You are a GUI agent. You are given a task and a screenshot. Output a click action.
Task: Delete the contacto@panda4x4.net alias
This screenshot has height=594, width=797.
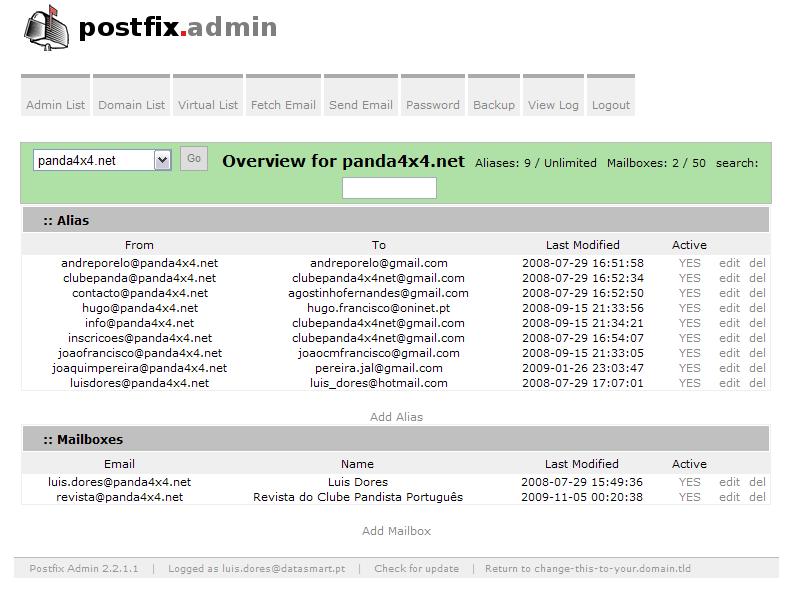click(757, 293)
